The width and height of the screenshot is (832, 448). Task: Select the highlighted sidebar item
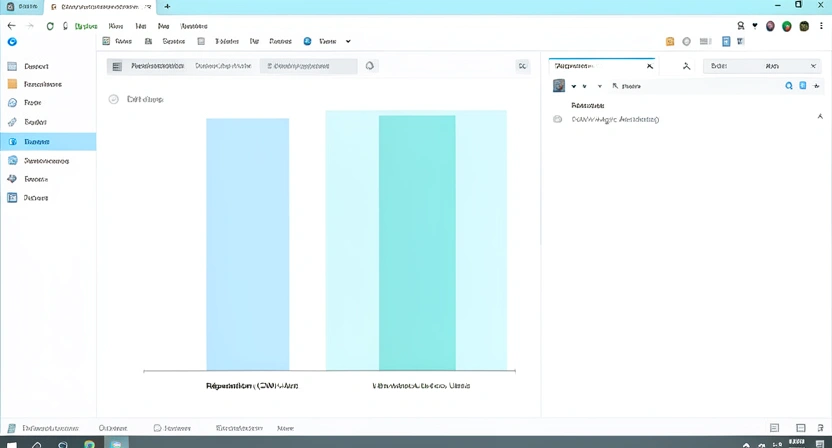click(x=48, y=142)
